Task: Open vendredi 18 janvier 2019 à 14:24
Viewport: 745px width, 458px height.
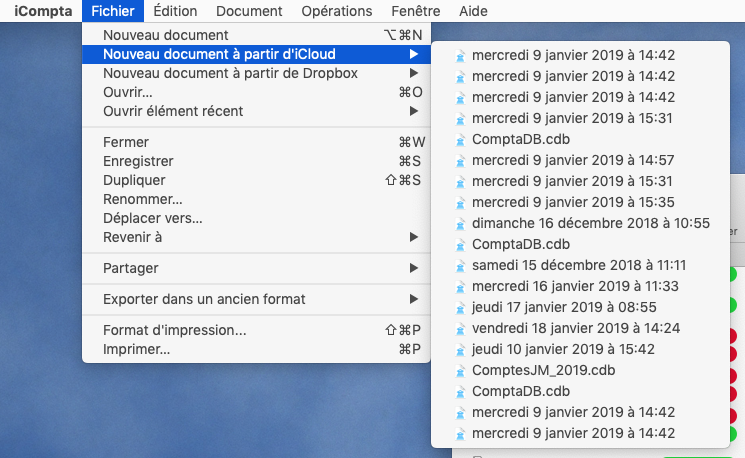Action: tap(580, 328)
